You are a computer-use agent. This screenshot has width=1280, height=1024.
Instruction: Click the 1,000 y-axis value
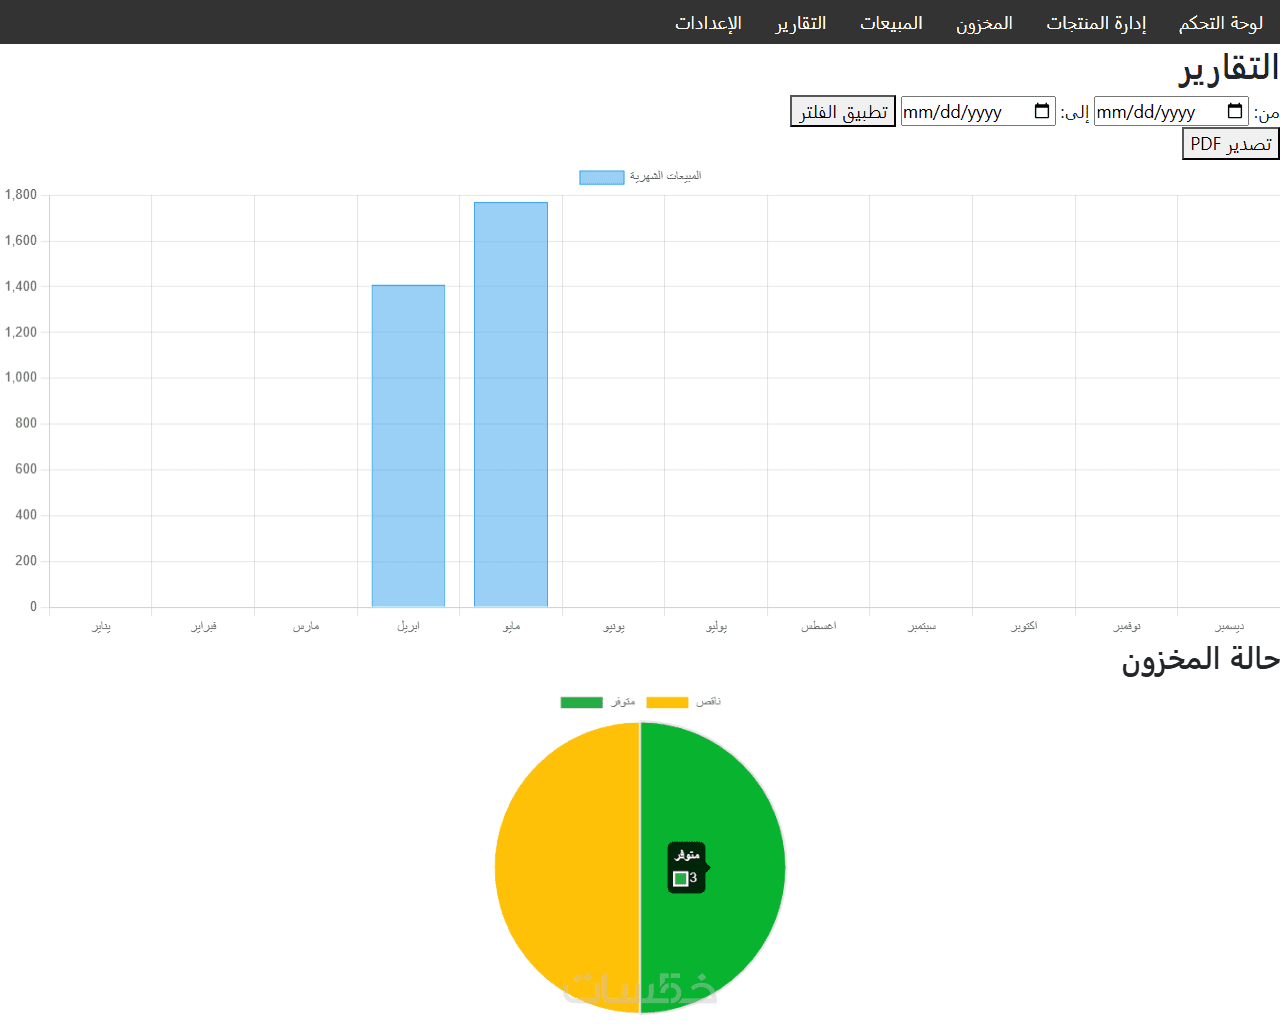point(20,377)
